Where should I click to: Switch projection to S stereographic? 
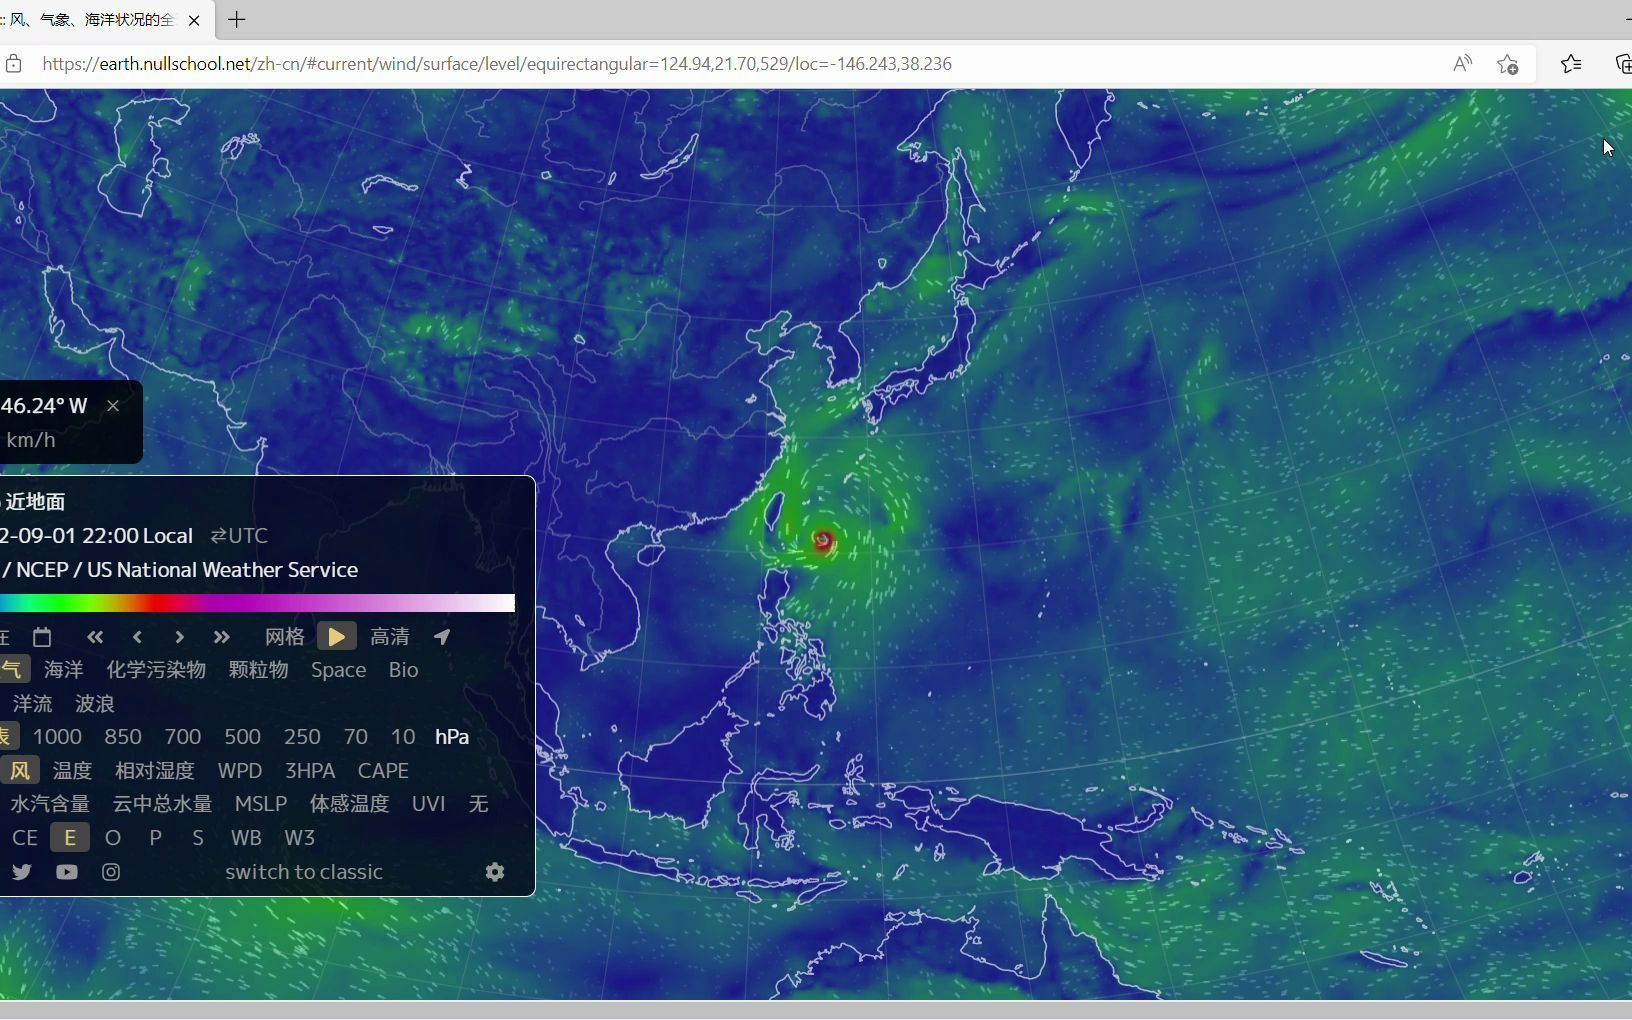point(198,838)
